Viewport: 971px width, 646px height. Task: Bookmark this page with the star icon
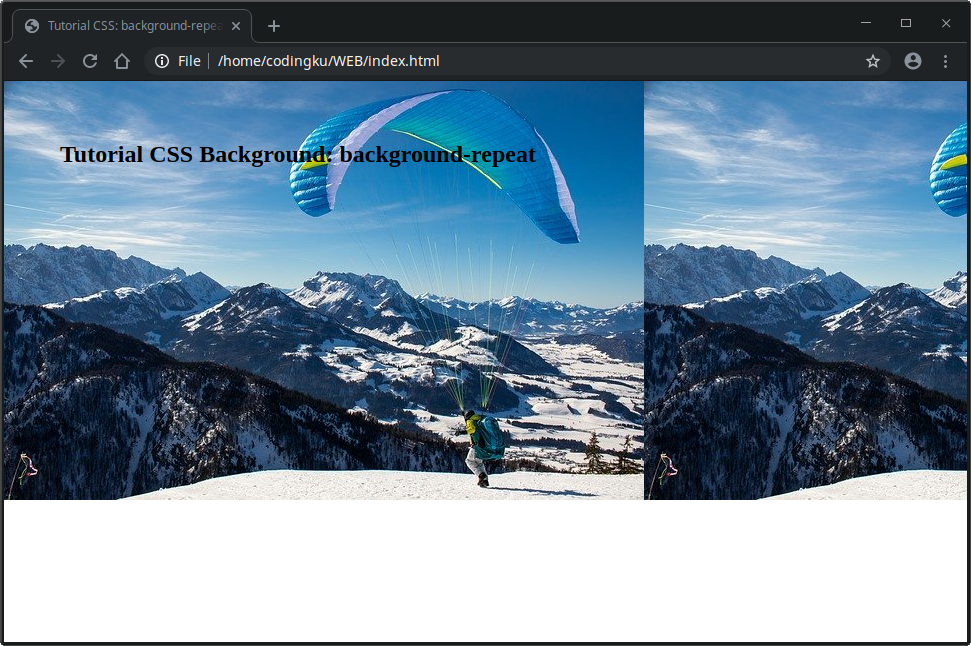(873, 61)
